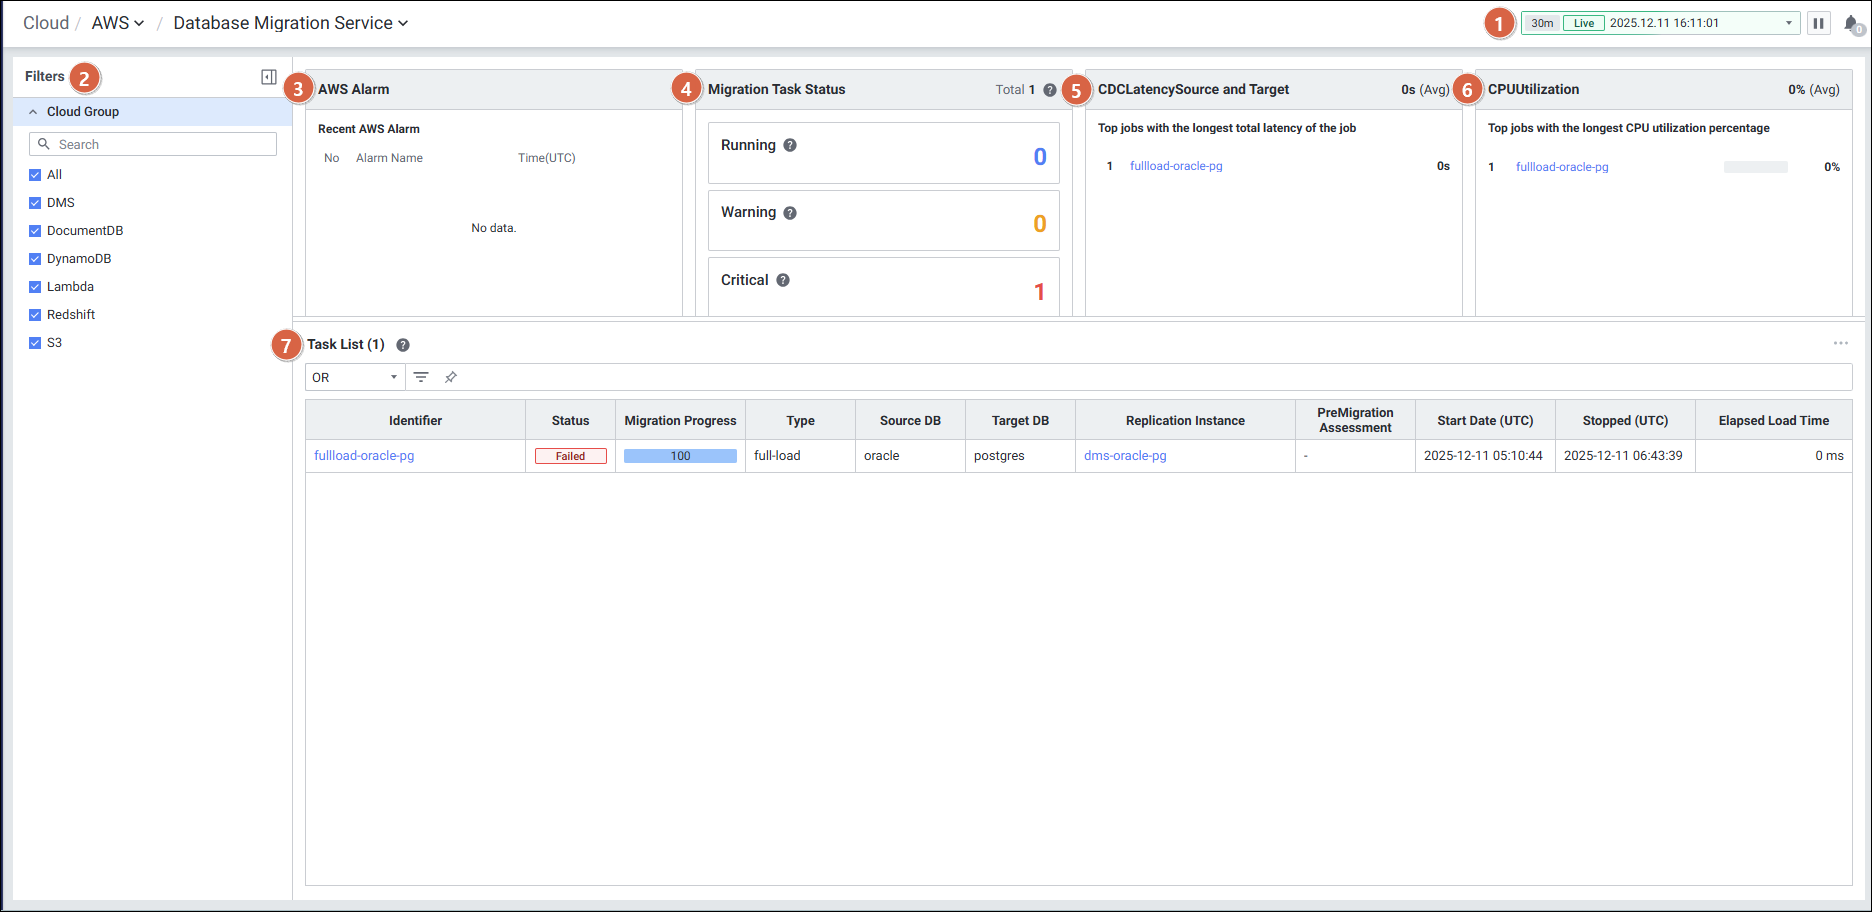Open fullload-oracle-pg task in Task List
The height and width of the screenshot is (912, 1872).
tap(364, 456)
